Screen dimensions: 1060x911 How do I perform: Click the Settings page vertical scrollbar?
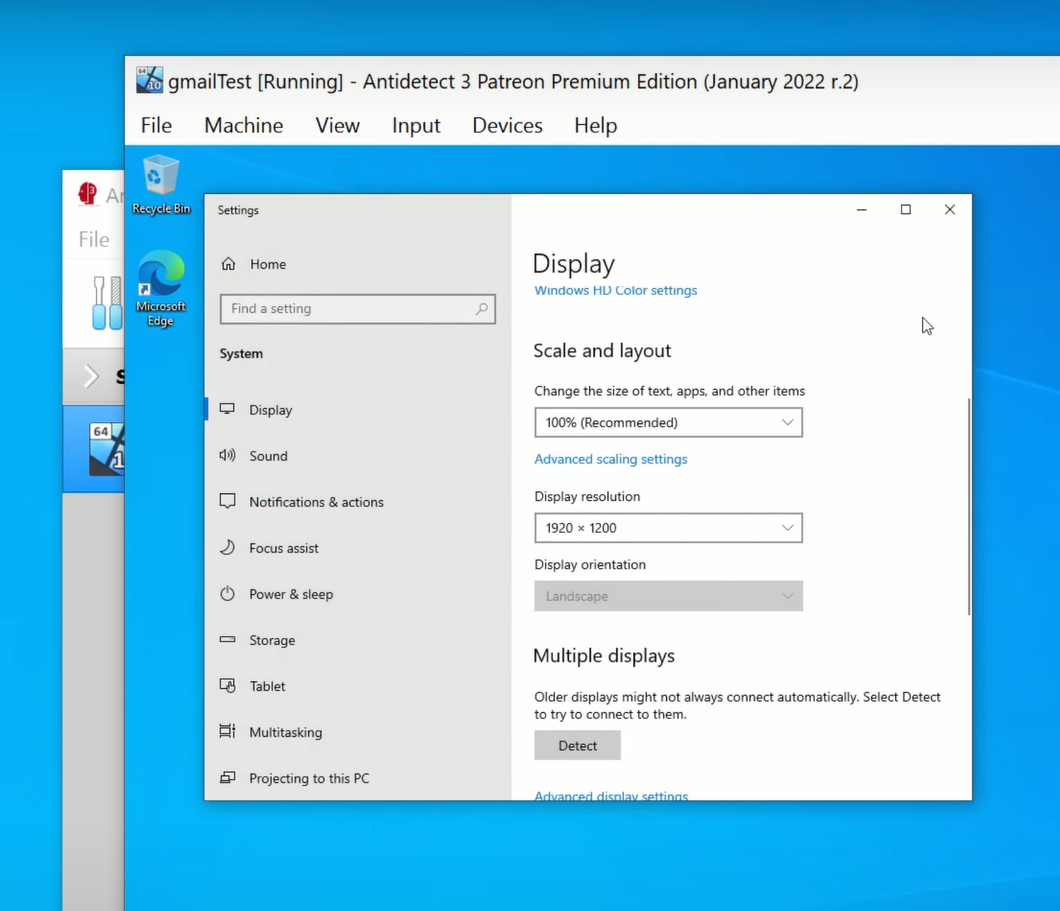(x=969, y=506)
